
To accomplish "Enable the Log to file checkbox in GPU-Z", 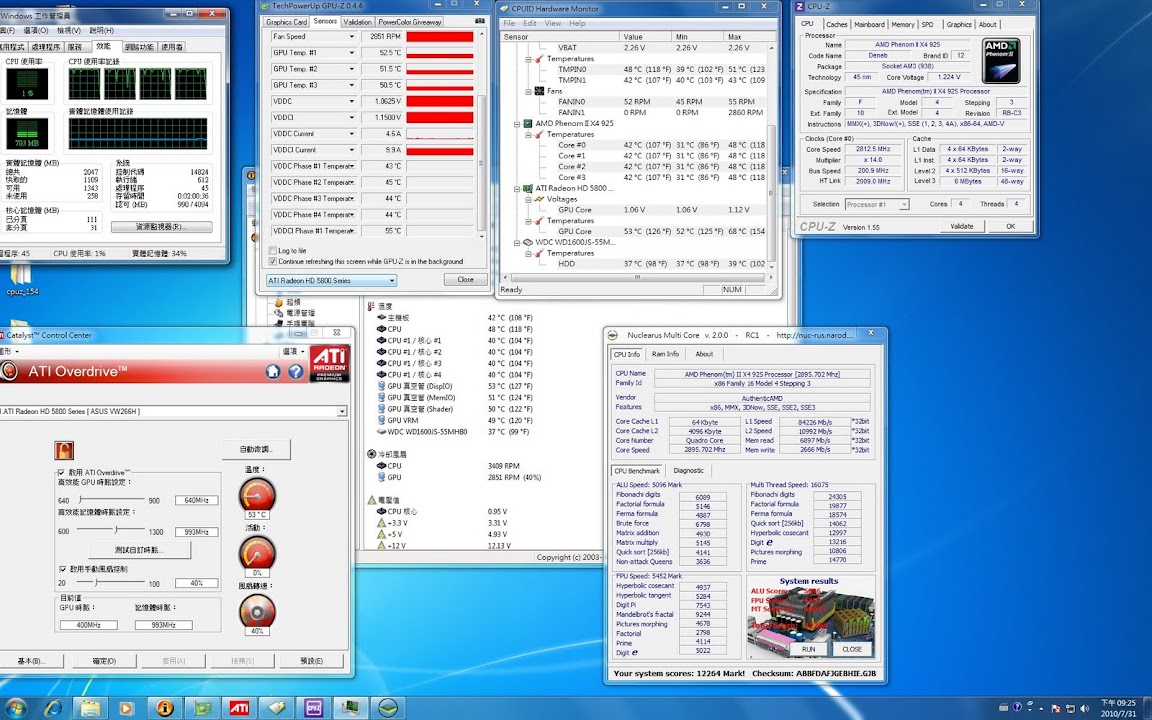I will [273, 251].
